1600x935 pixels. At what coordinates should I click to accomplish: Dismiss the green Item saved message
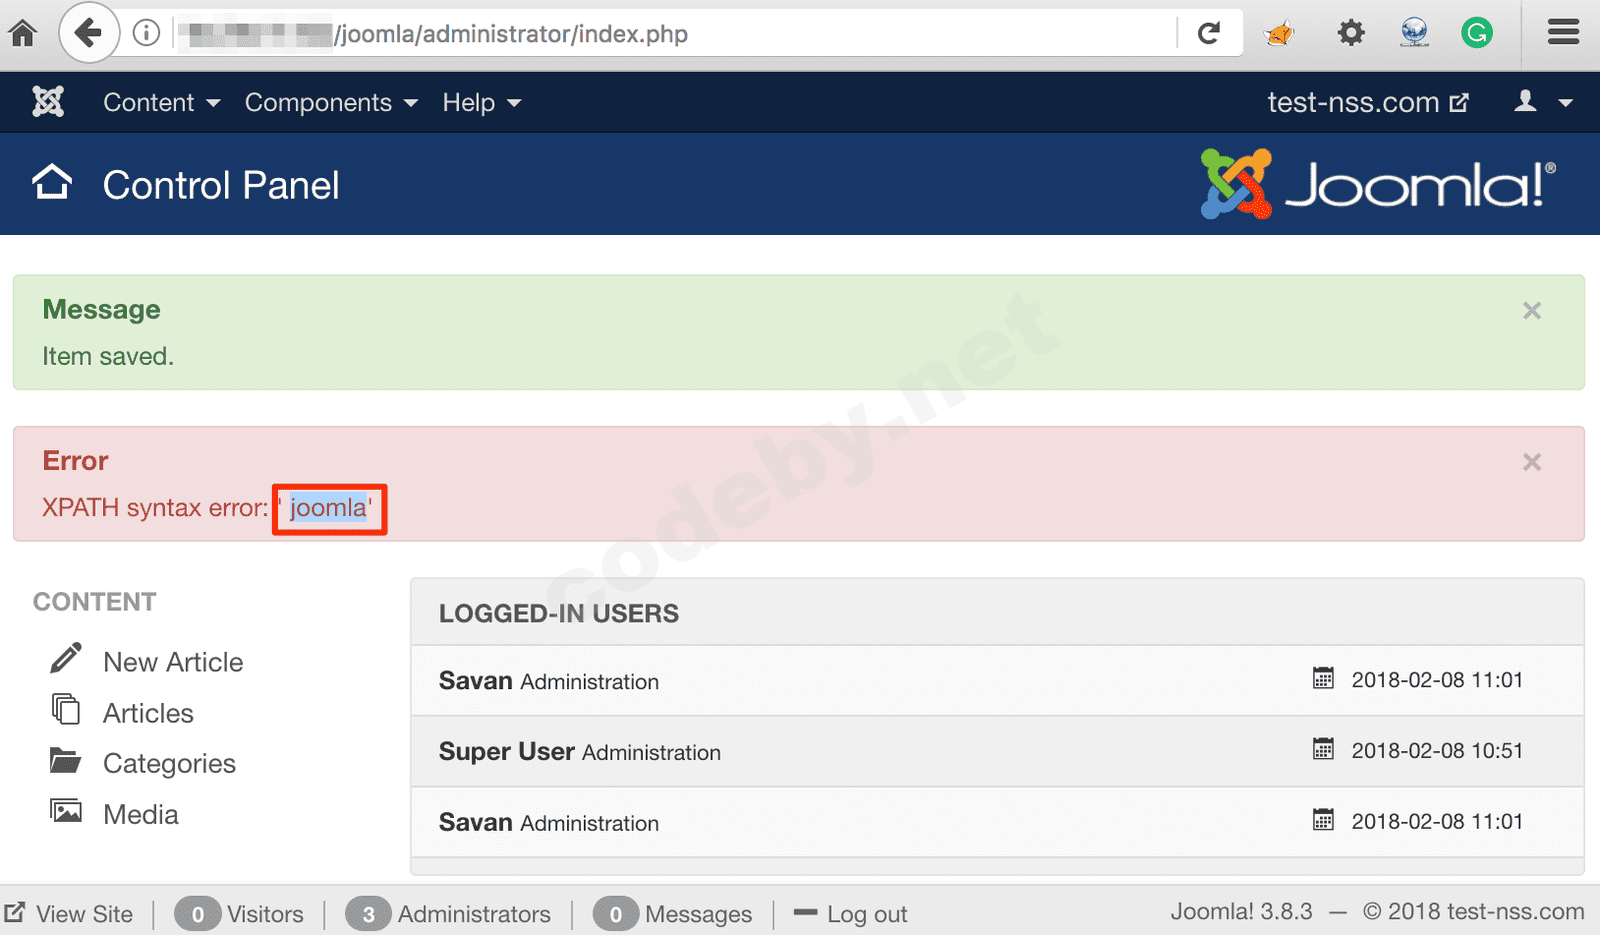point(1532,311)
